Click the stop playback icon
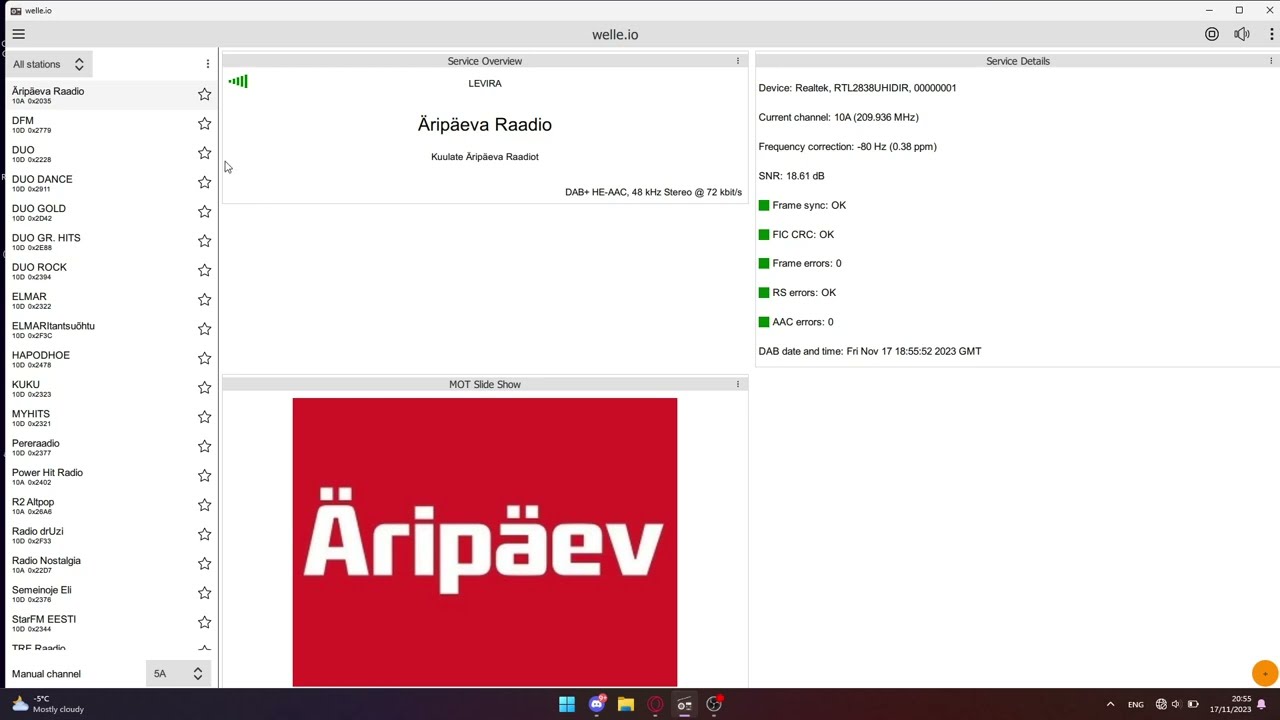This screenshot has width=1280, height=720. click(x=1211, y=34)
